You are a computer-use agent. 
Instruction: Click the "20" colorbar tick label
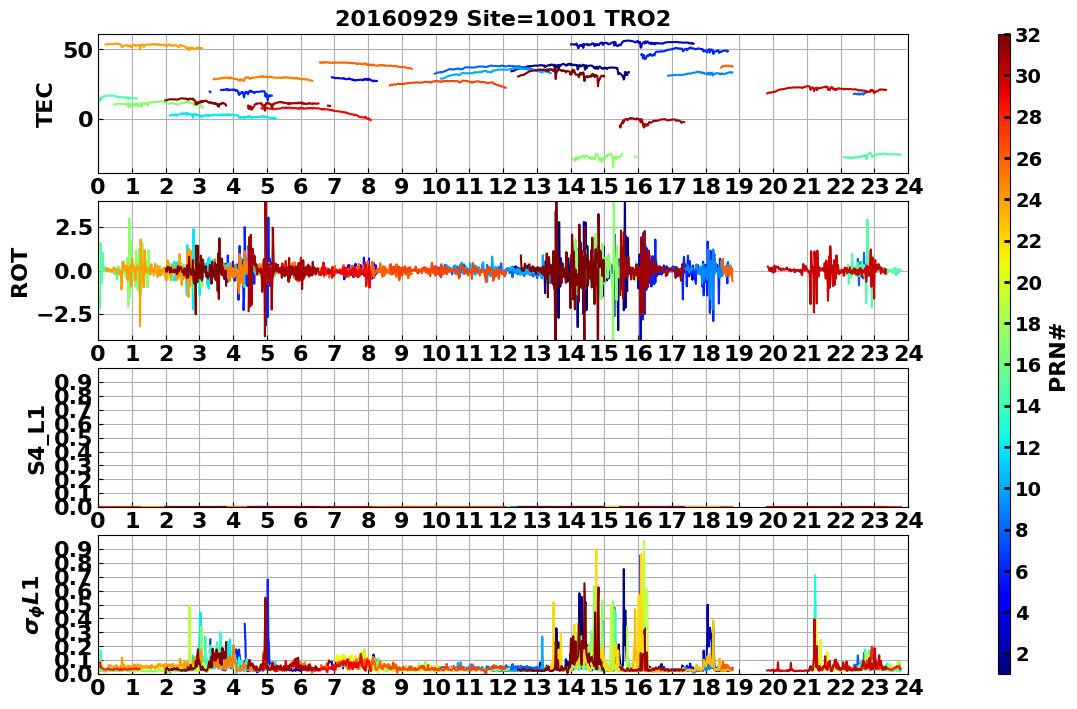pyautogui.click(x=1028, y=282)
